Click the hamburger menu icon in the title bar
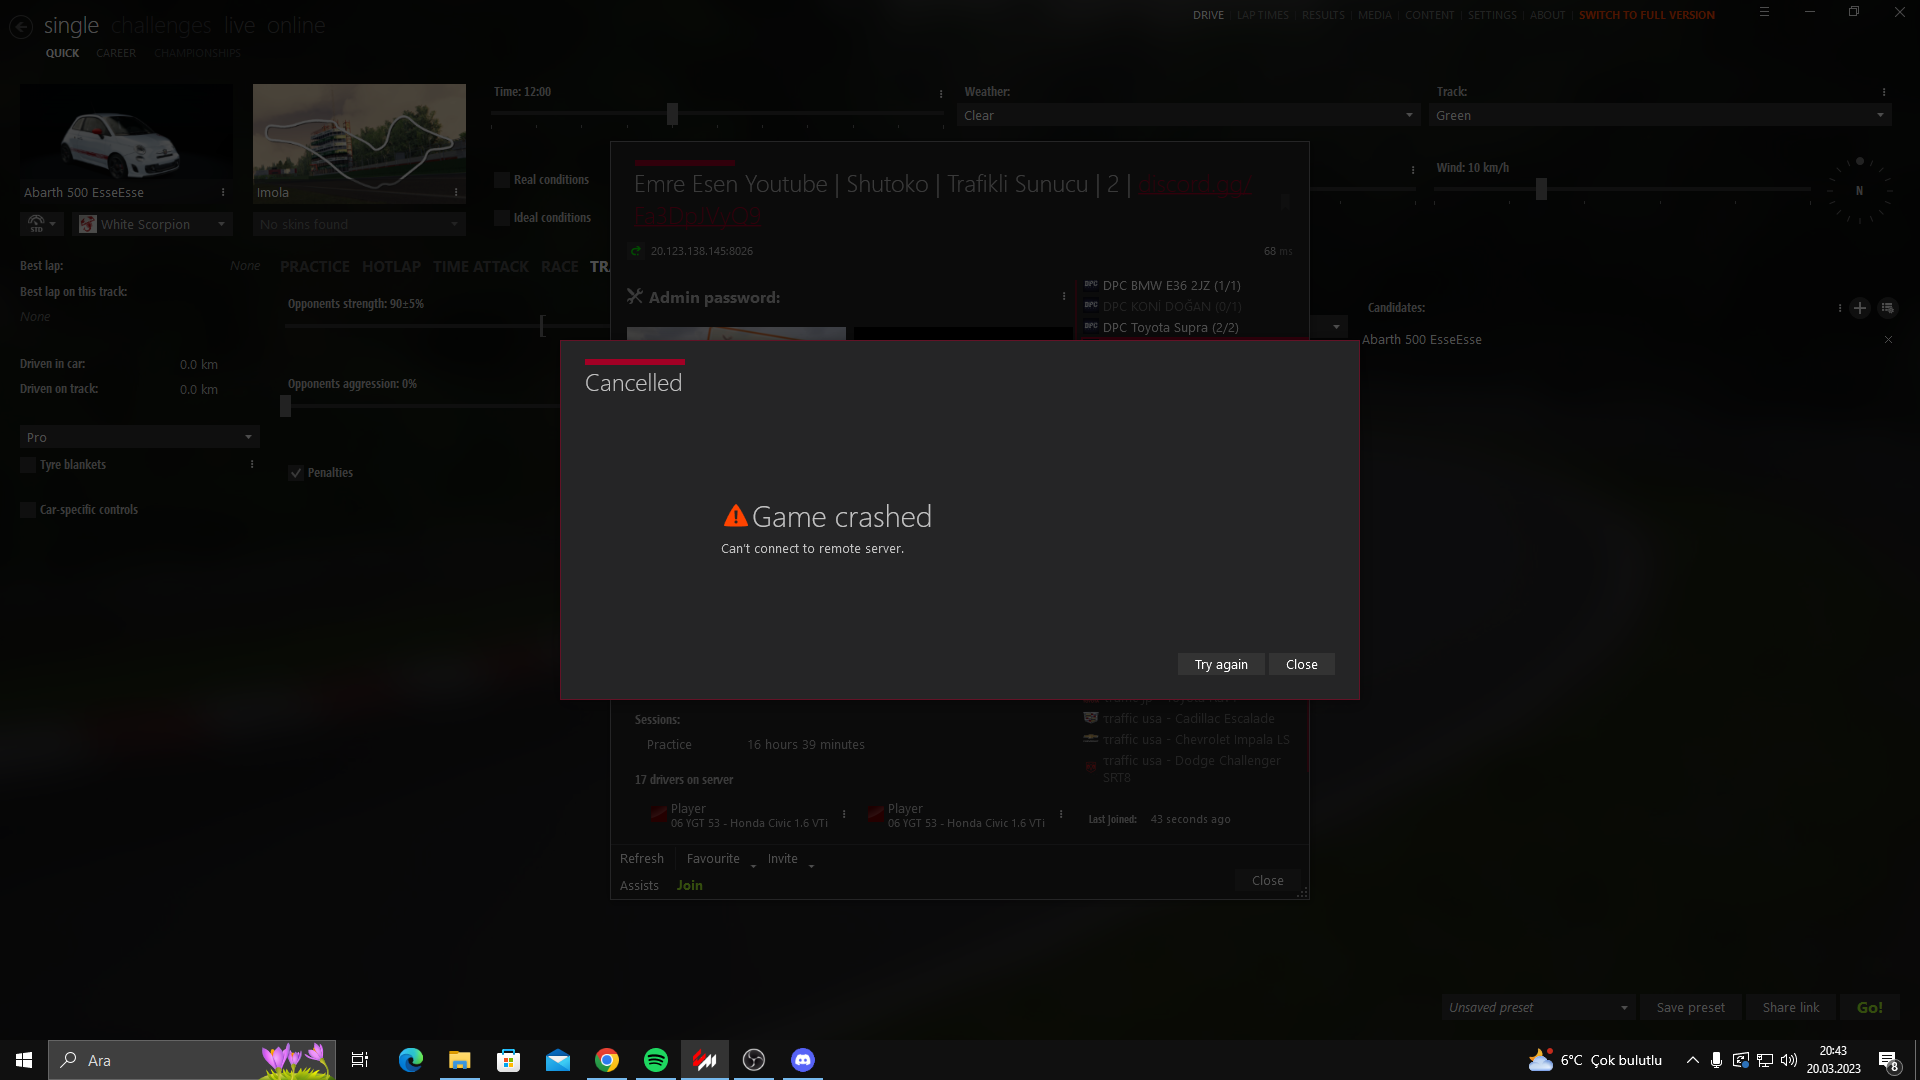Image resolution: width=1920 pixels, height=1080 pixels. click(1764, 12)
